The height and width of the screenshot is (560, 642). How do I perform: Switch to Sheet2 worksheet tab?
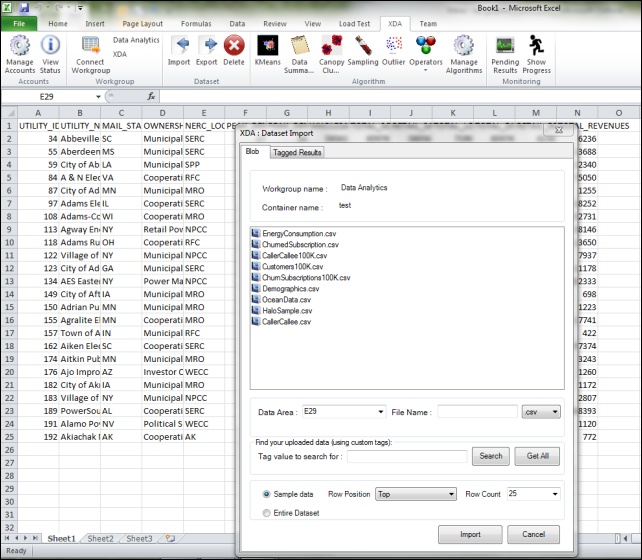click(x=100, y=538)
